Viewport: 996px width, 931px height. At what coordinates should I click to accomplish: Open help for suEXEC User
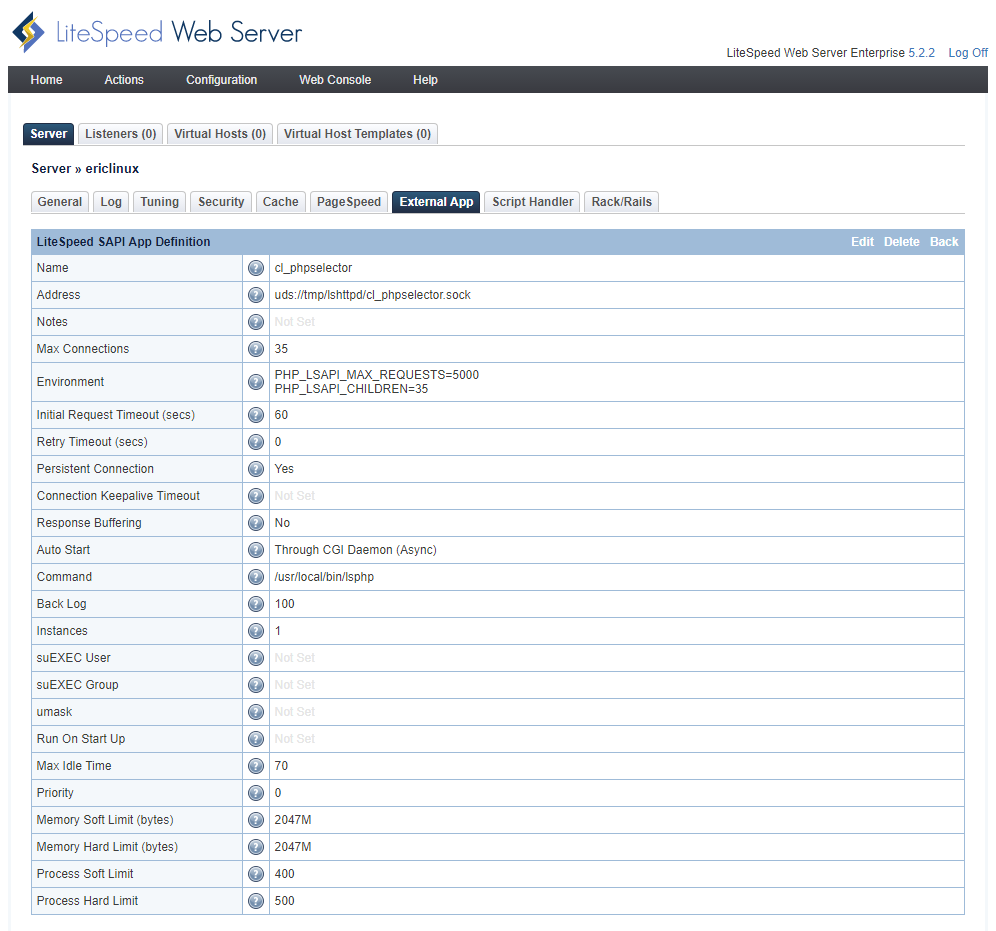(256, 657)
